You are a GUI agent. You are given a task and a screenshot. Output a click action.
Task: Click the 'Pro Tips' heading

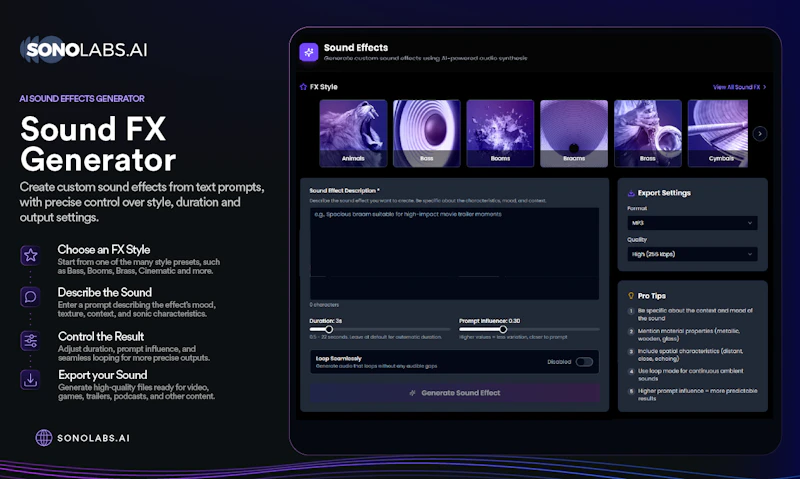click(x=652, y=296)
